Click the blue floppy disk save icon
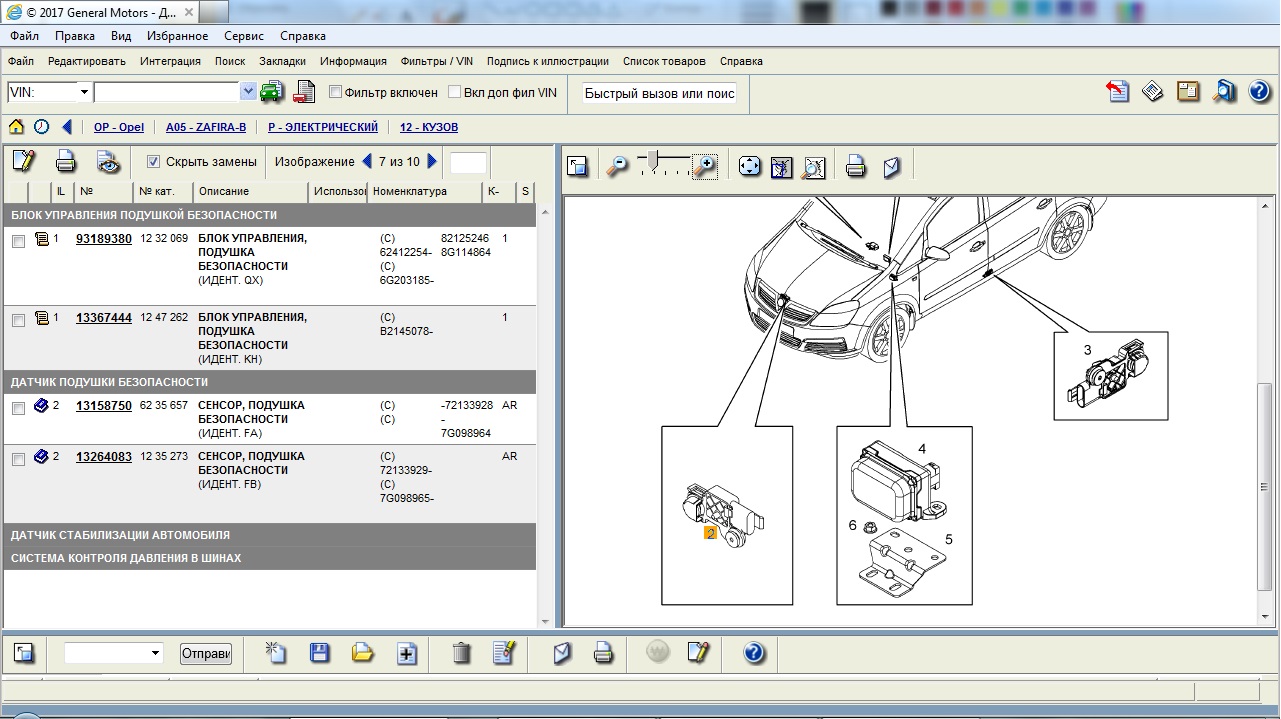The image size is (1281, 719). click(x=320, y=653)
